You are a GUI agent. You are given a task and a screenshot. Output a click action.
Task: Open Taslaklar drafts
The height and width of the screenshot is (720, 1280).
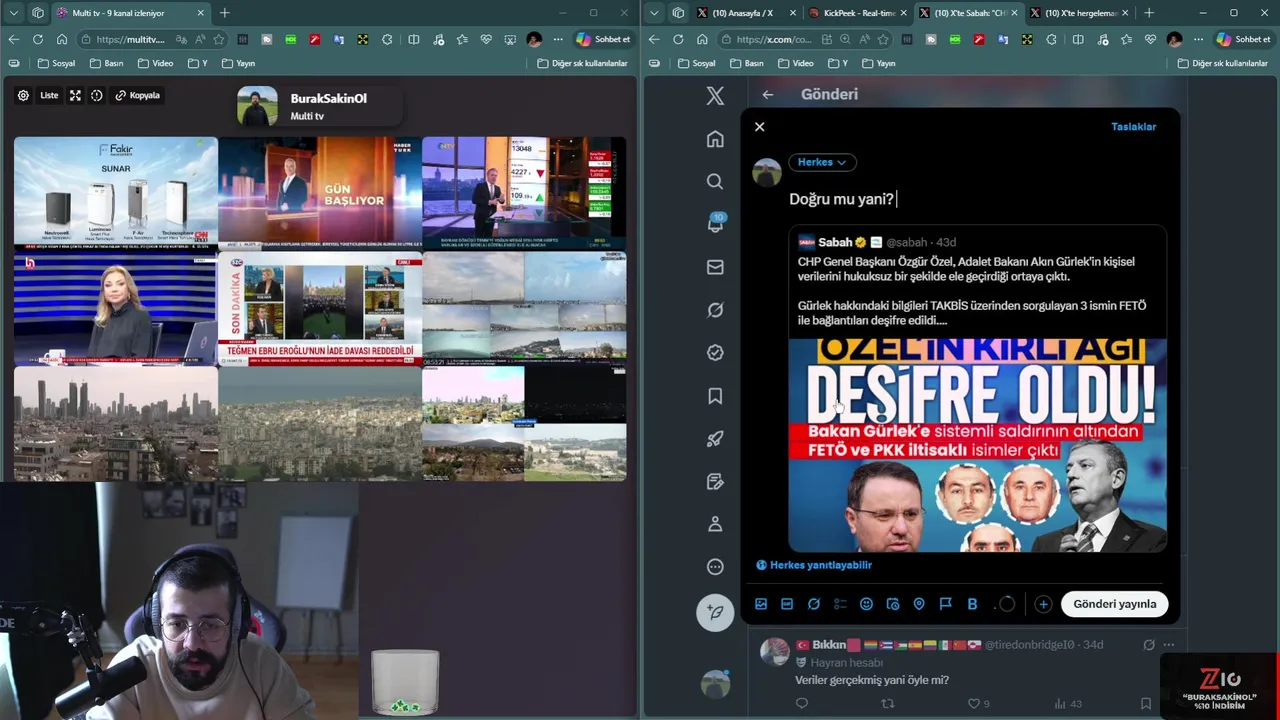1133,127
